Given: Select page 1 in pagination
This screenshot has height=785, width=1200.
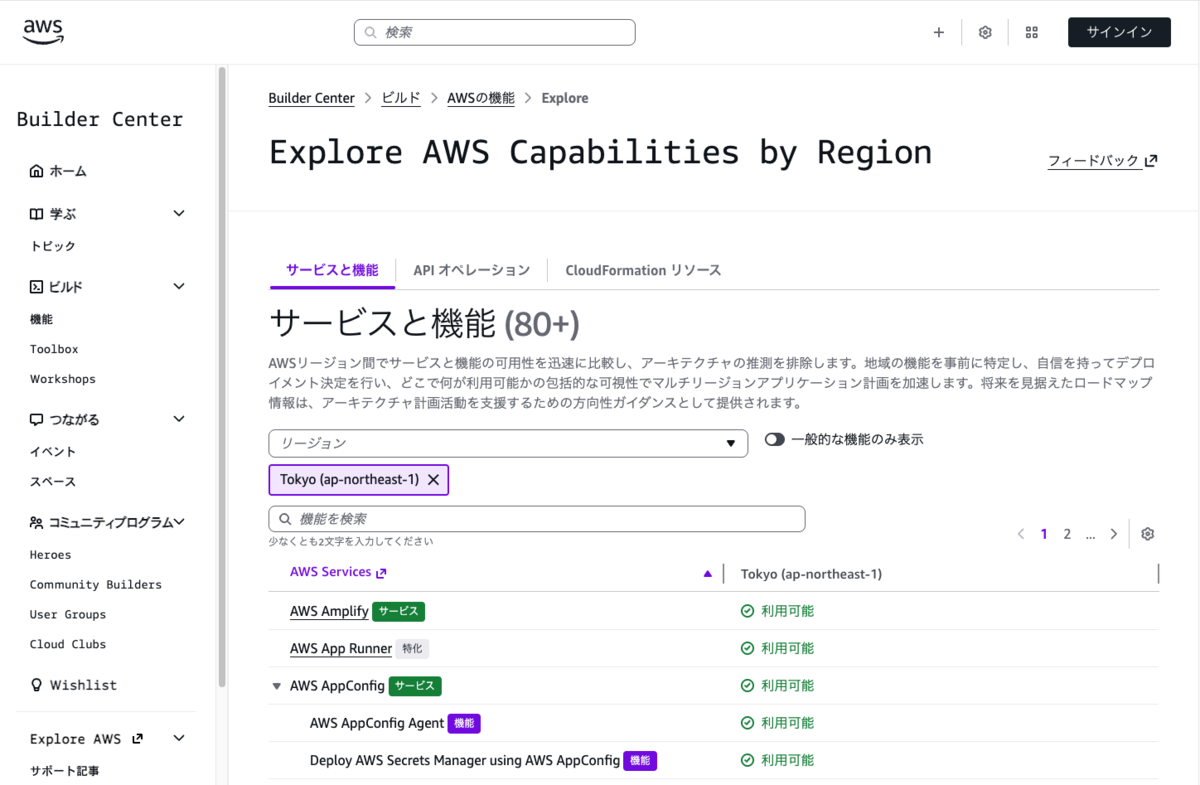Looking at the screenshot, I should [x=1044, y=534].
